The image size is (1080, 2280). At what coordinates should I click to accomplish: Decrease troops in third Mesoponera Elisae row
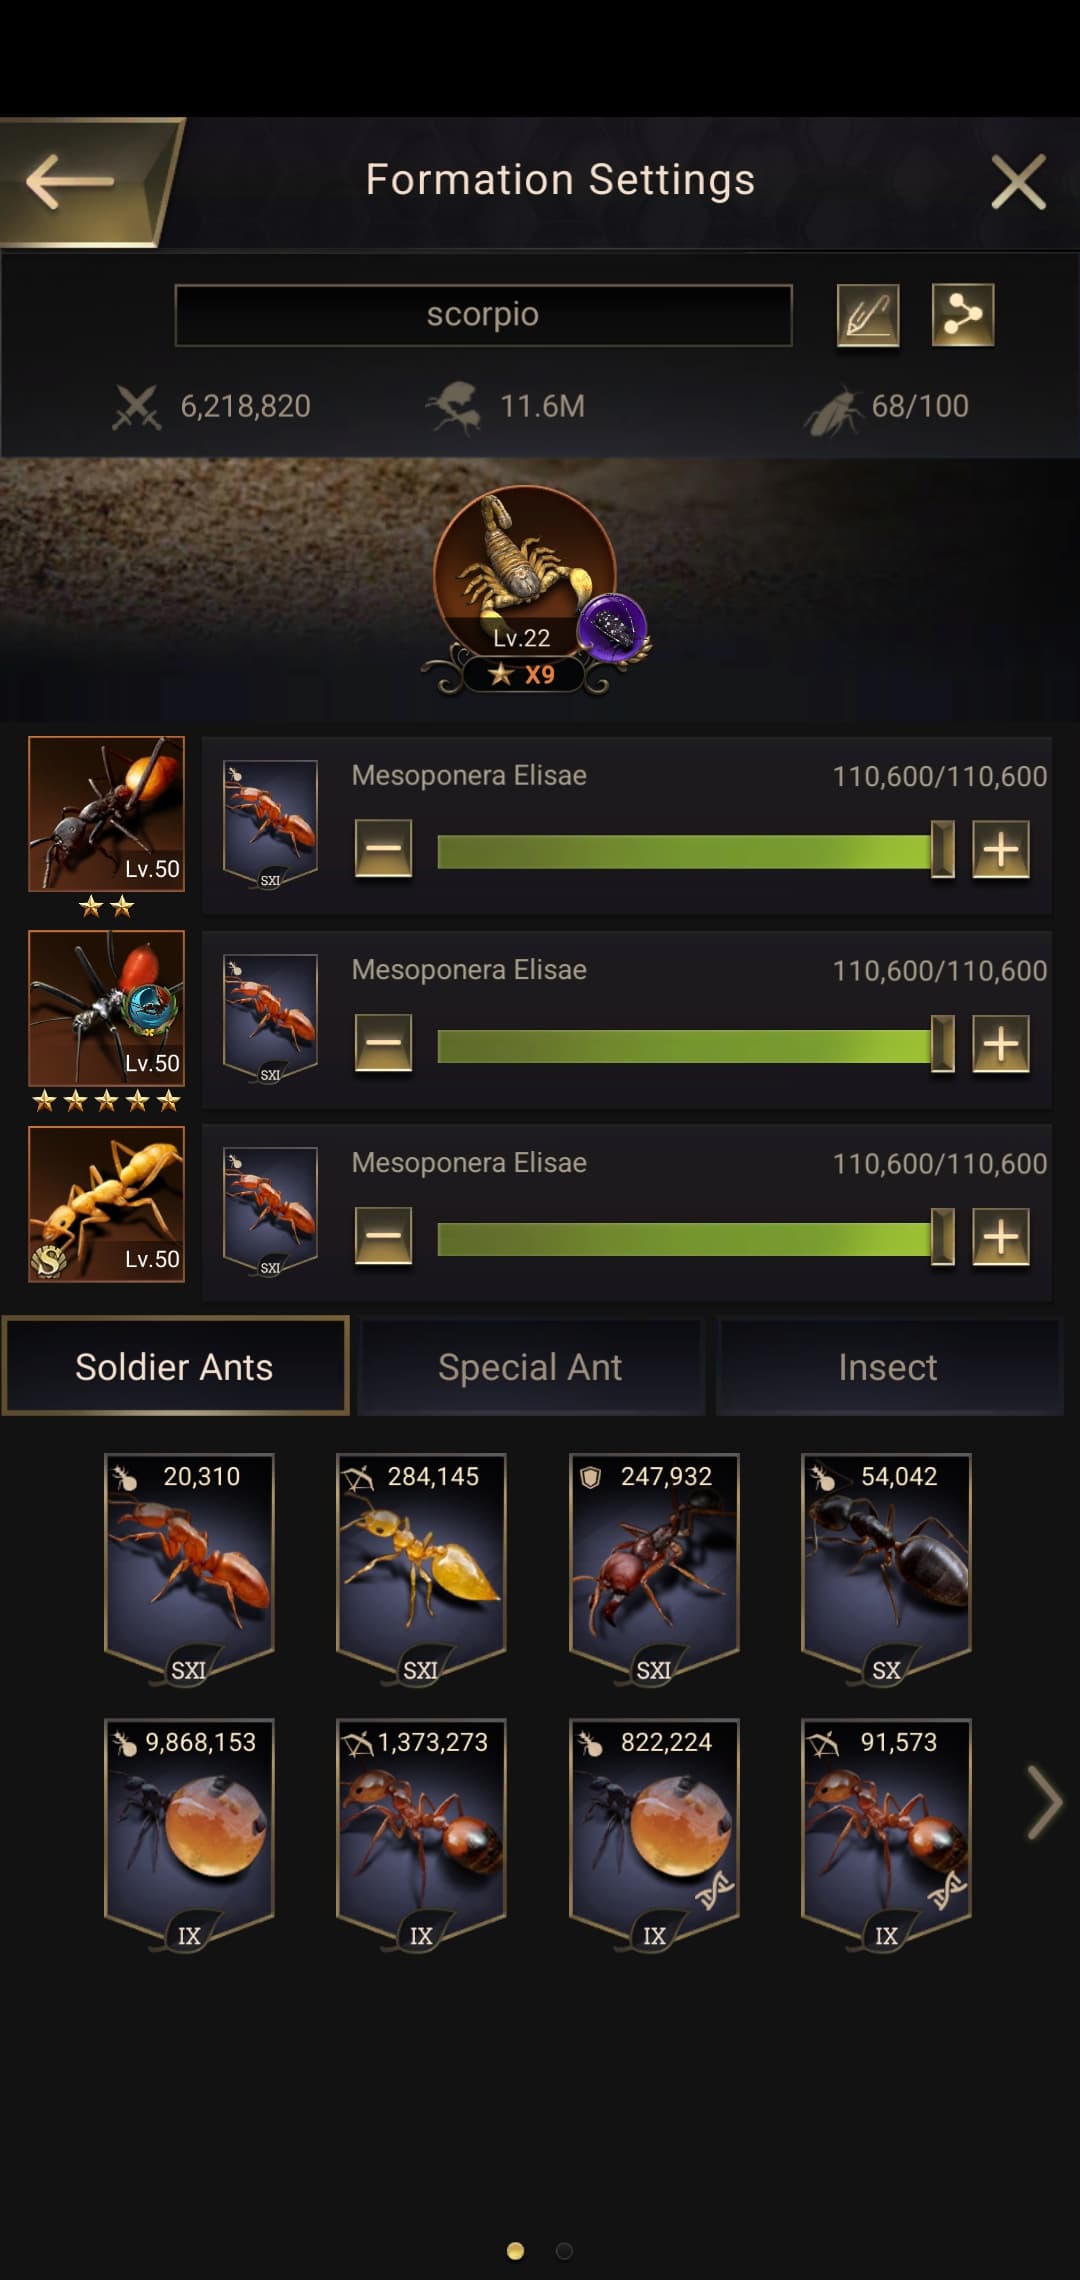point(384,1236)
